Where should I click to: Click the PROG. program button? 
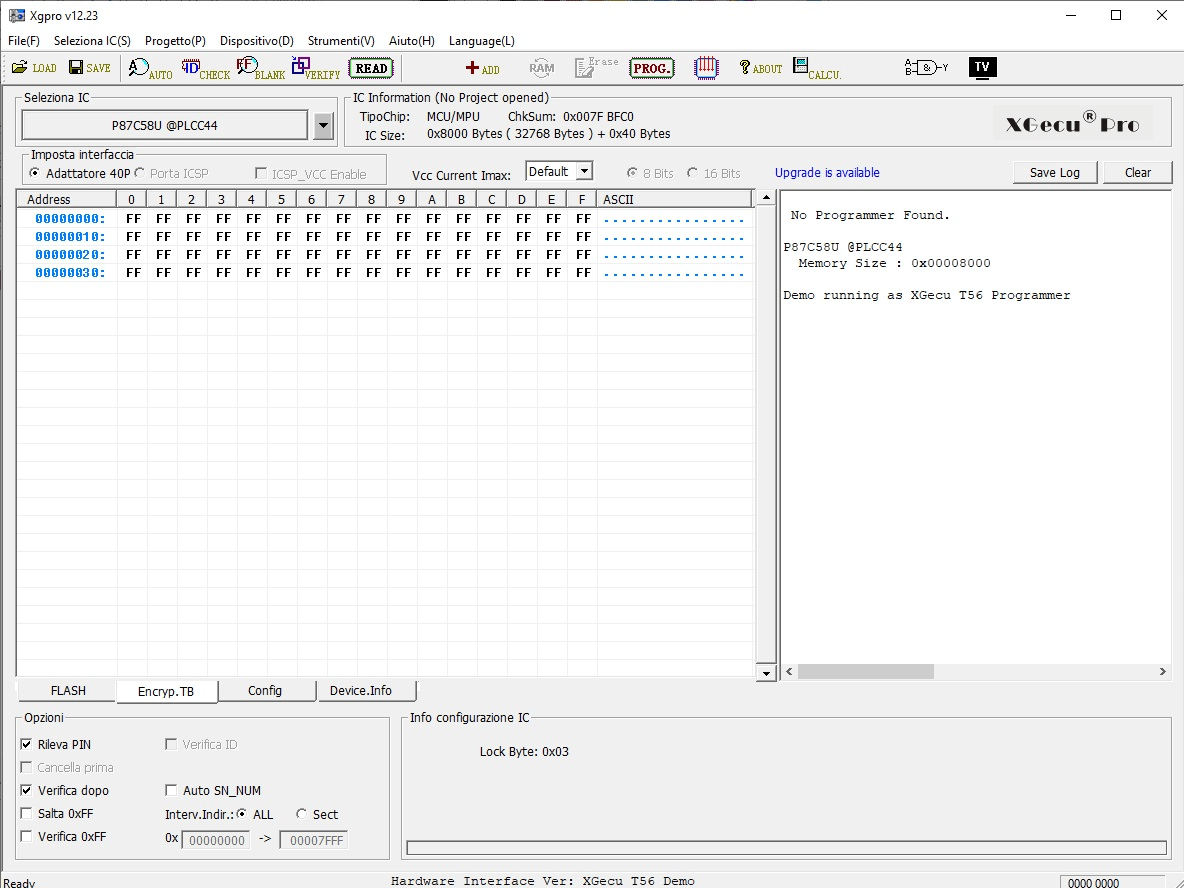652,69
